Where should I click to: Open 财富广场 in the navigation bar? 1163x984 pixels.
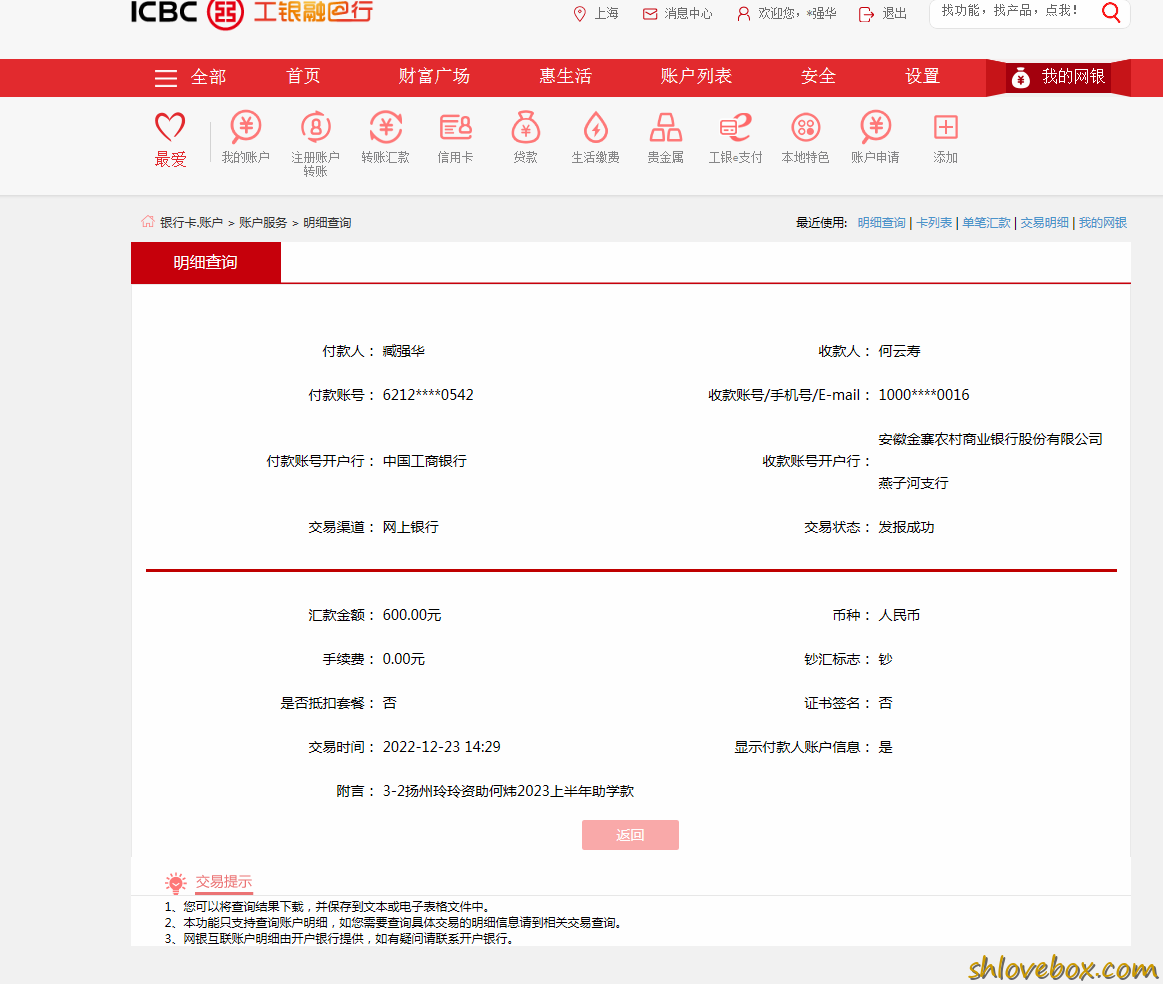click(x=434, y=76)
